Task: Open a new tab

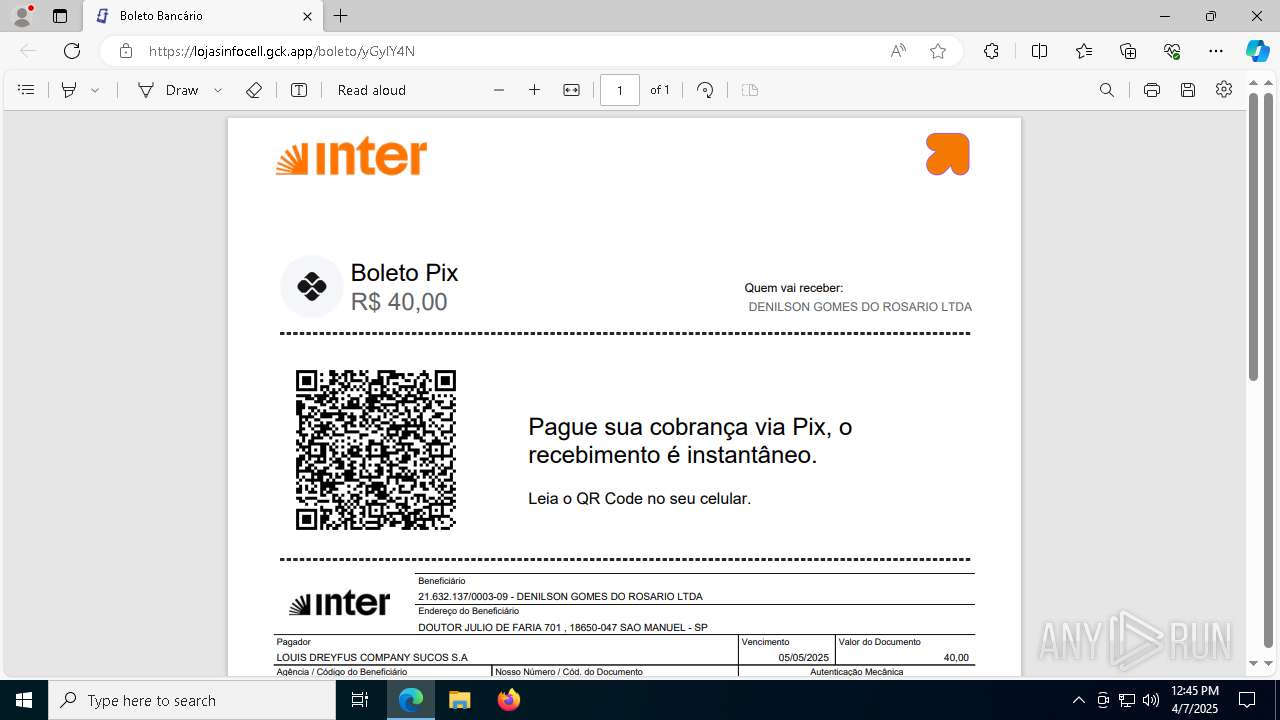Action: (341, 16)
